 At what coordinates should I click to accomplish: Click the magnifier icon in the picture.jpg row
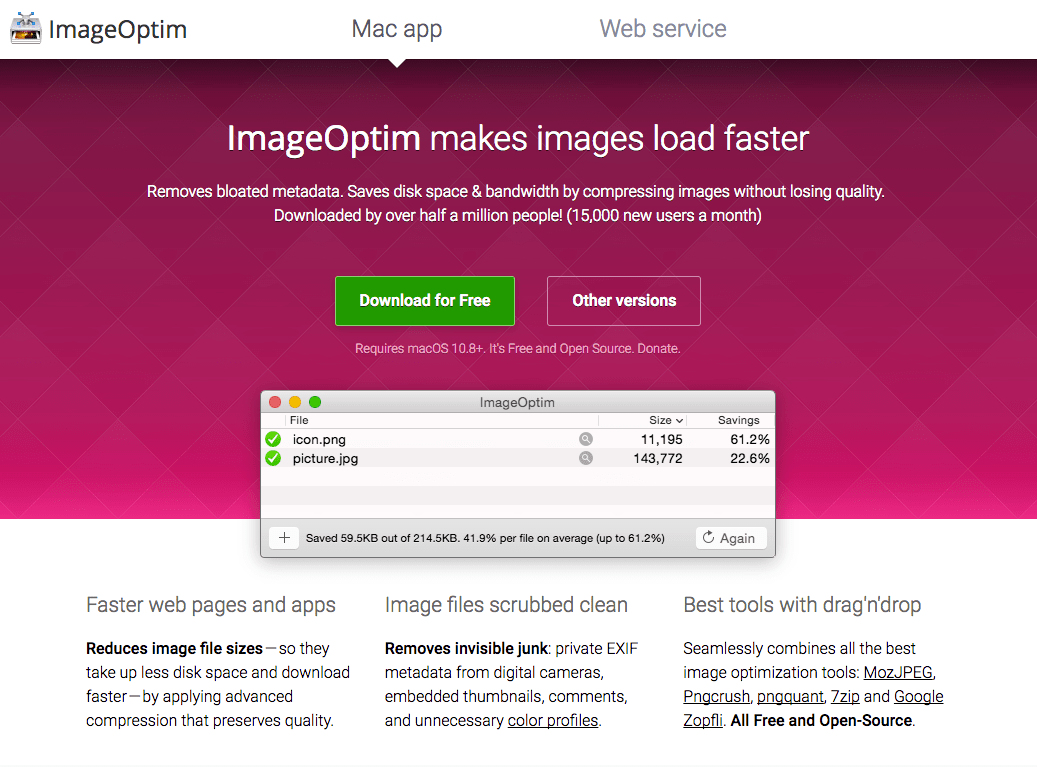click(586, 458)
